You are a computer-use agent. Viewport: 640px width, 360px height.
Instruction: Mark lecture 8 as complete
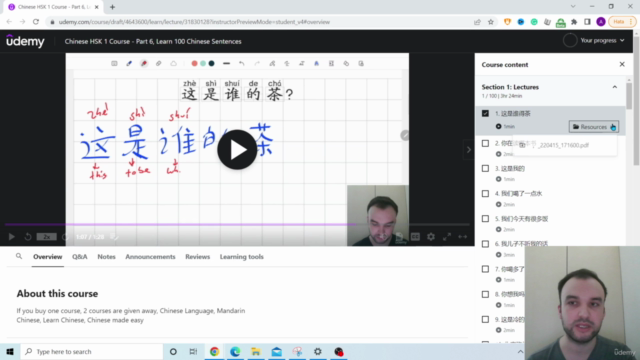[x=485, y=294]
